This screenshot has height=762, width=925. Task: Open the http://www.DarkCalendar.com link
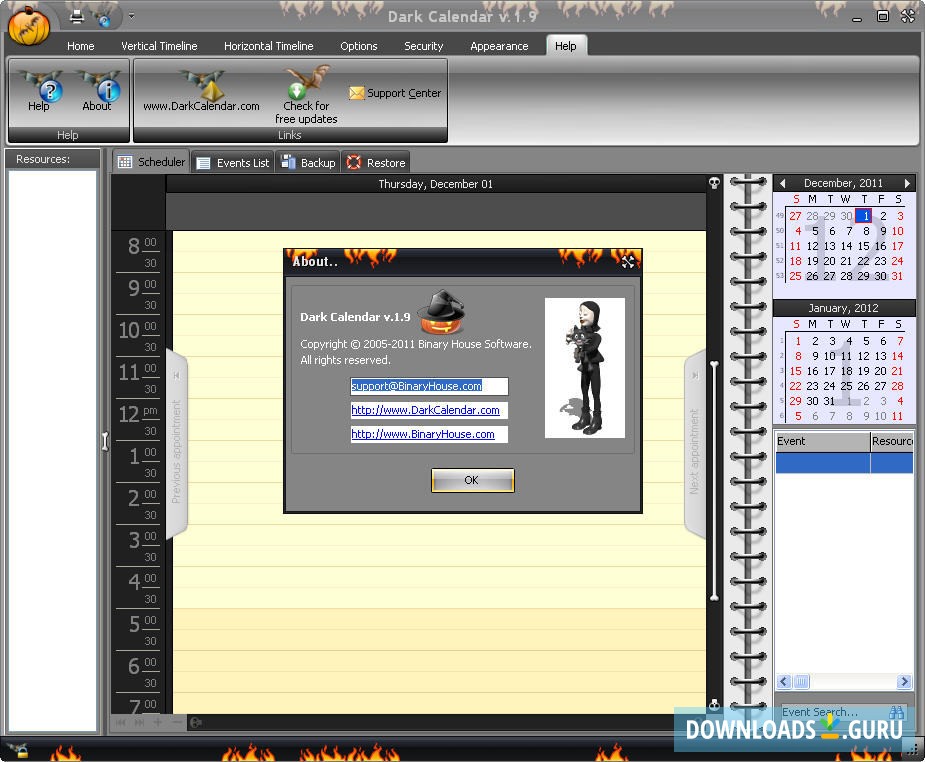tap(425, 410)
